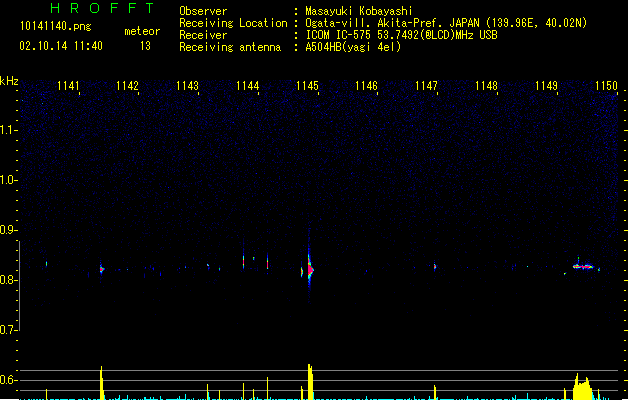The image size is (629, 400).
Task: Click the gray frequency range bracket on left axis
Action: 19,286
